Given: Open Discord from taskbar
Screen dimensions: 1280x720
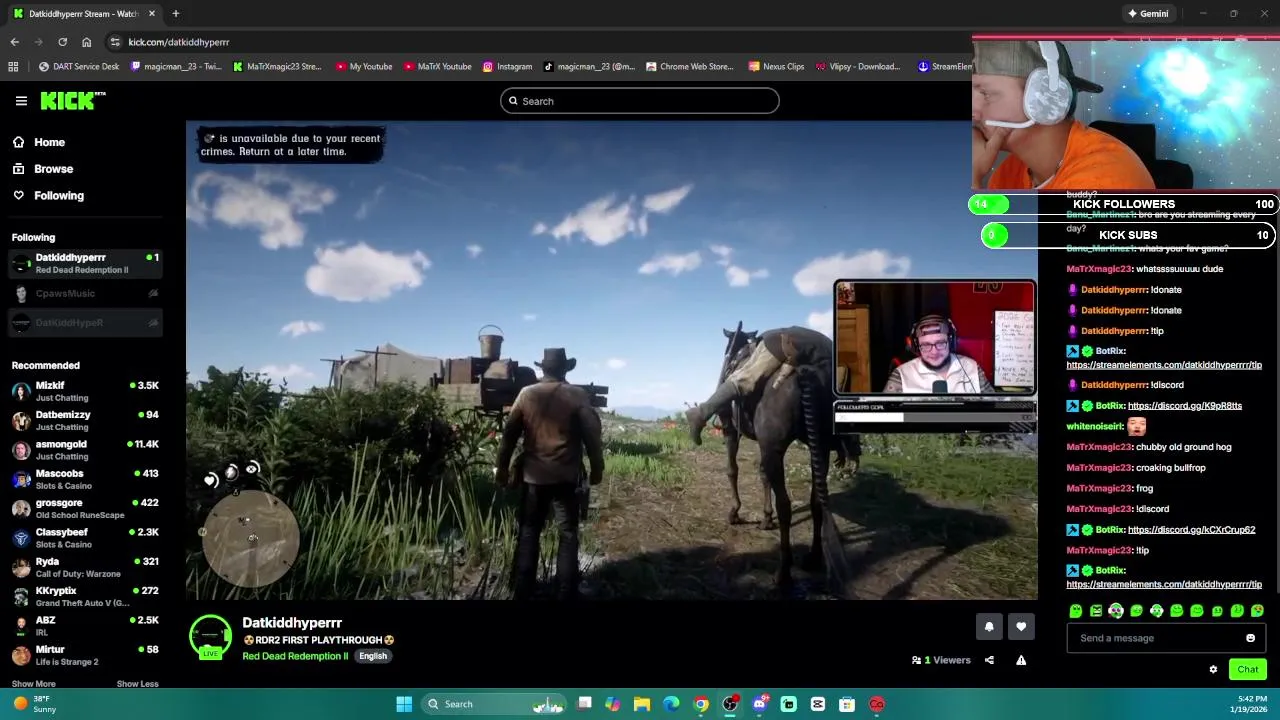Looking at the screenshot, I should [x=759, y=704].
